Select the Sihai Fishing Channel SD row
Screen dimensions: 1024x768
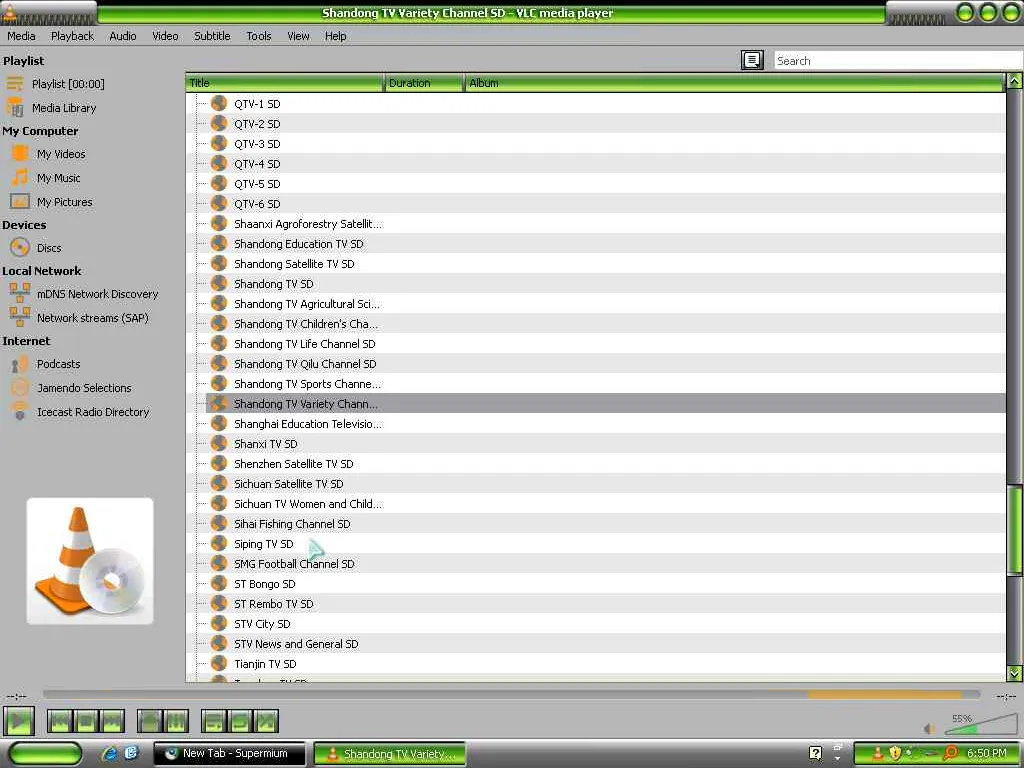(x=595, y=524)
